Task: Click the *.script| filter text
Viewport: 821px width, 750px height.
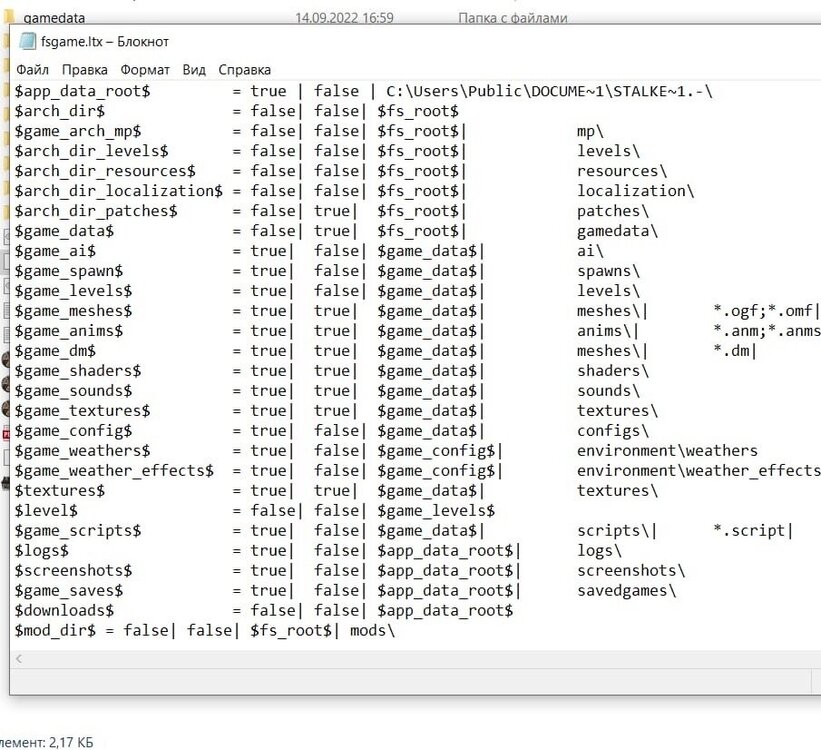Action: tap(753, 531)
